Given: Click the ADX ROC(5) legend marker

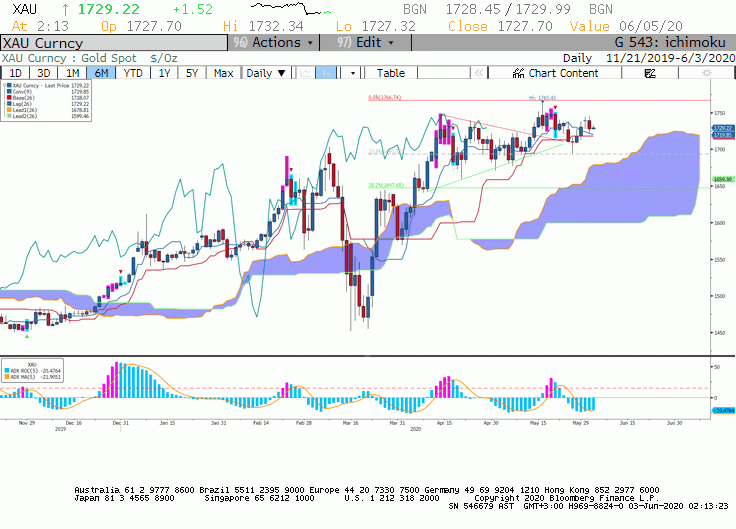Looking at the screenshot, I should [x=7, y=371].
